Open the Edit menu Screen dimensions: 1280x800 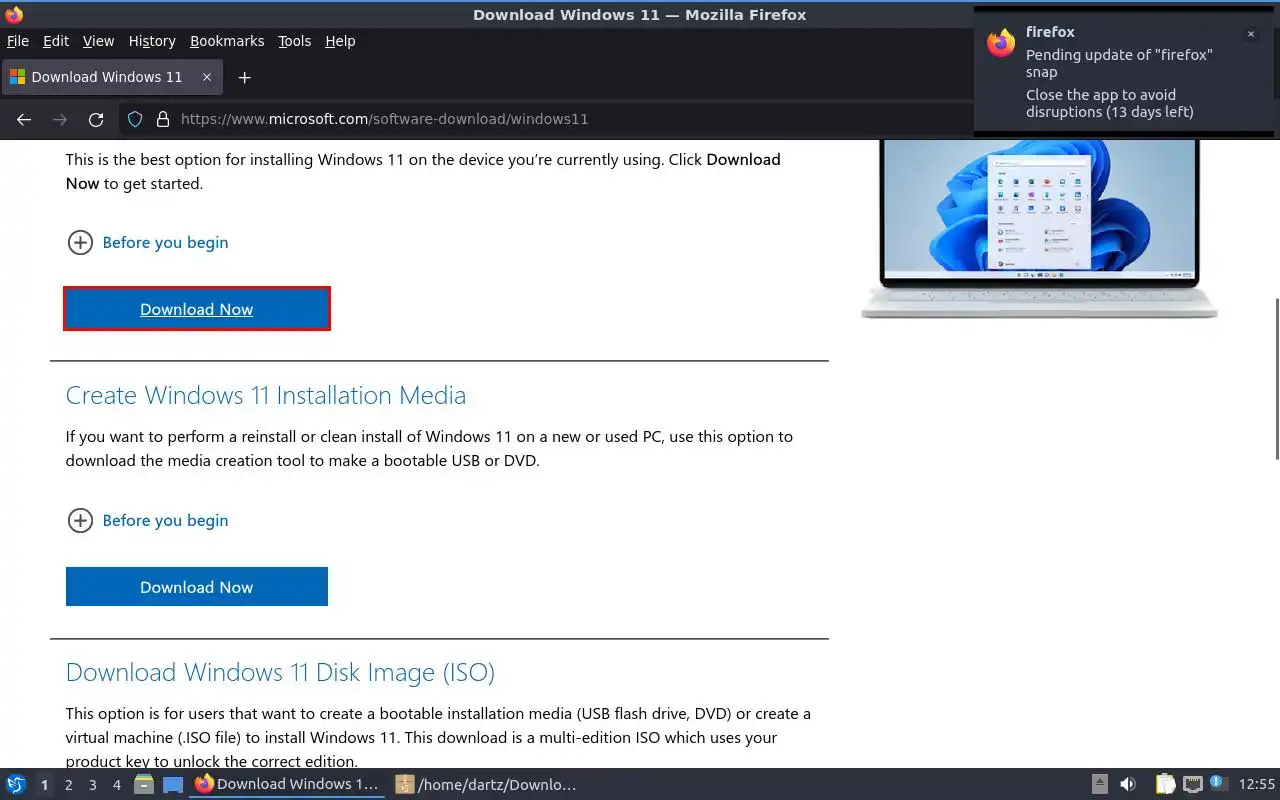pos(56,41)
